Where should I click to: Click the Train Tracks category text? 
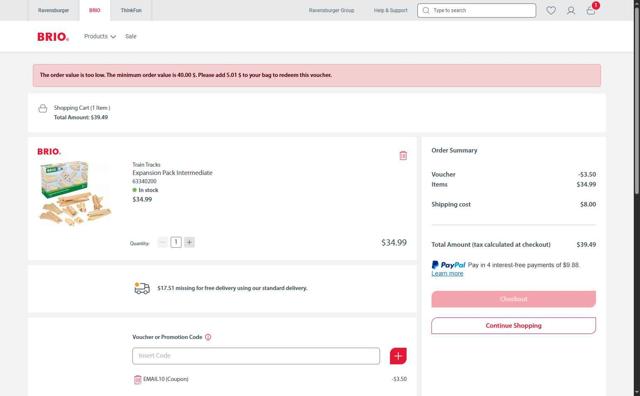(x=146, y=165)
